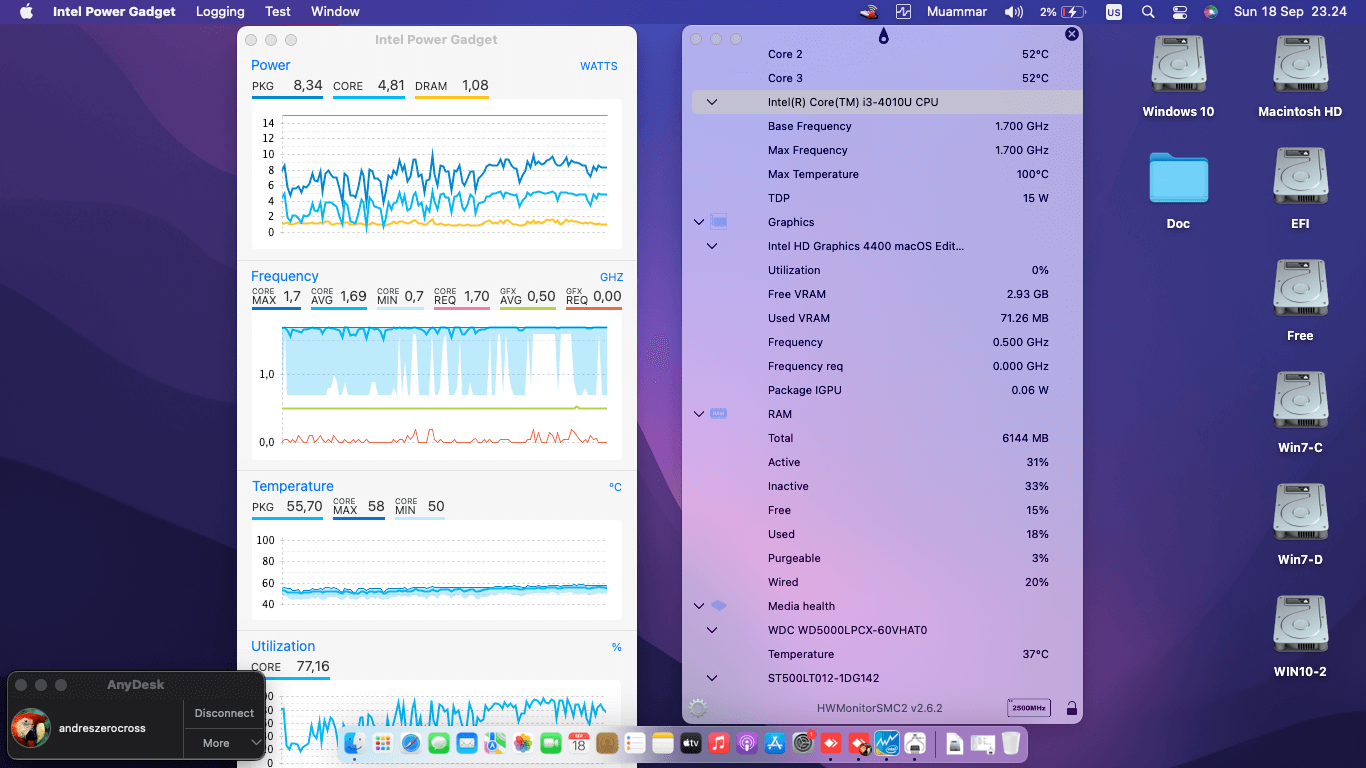Screen dimensions: 1366x768
Task: Open Maps from the Dock
Action: [x=495, y=743]
